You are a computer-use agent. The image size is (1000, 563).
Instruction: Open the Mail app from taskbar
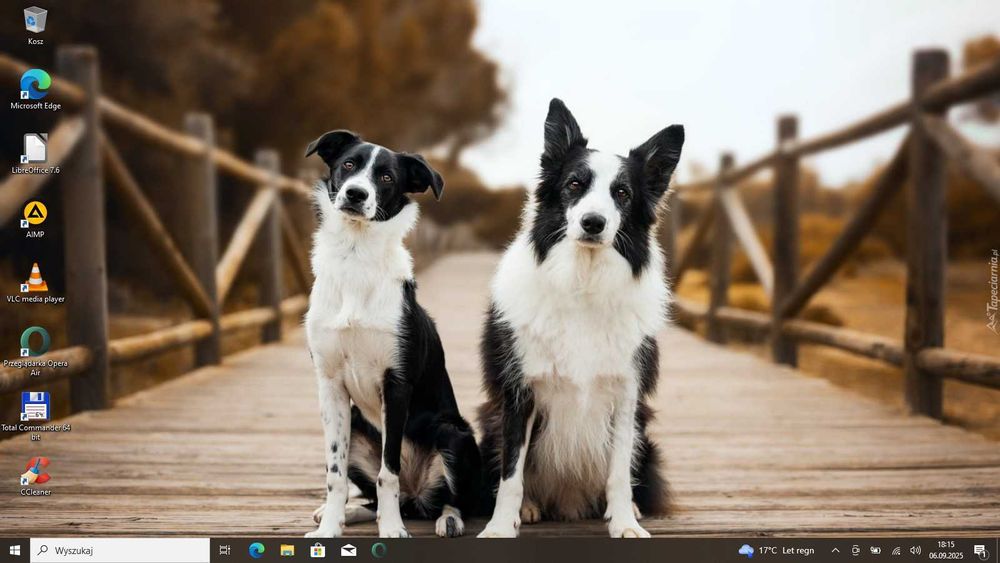coord(348,550)
